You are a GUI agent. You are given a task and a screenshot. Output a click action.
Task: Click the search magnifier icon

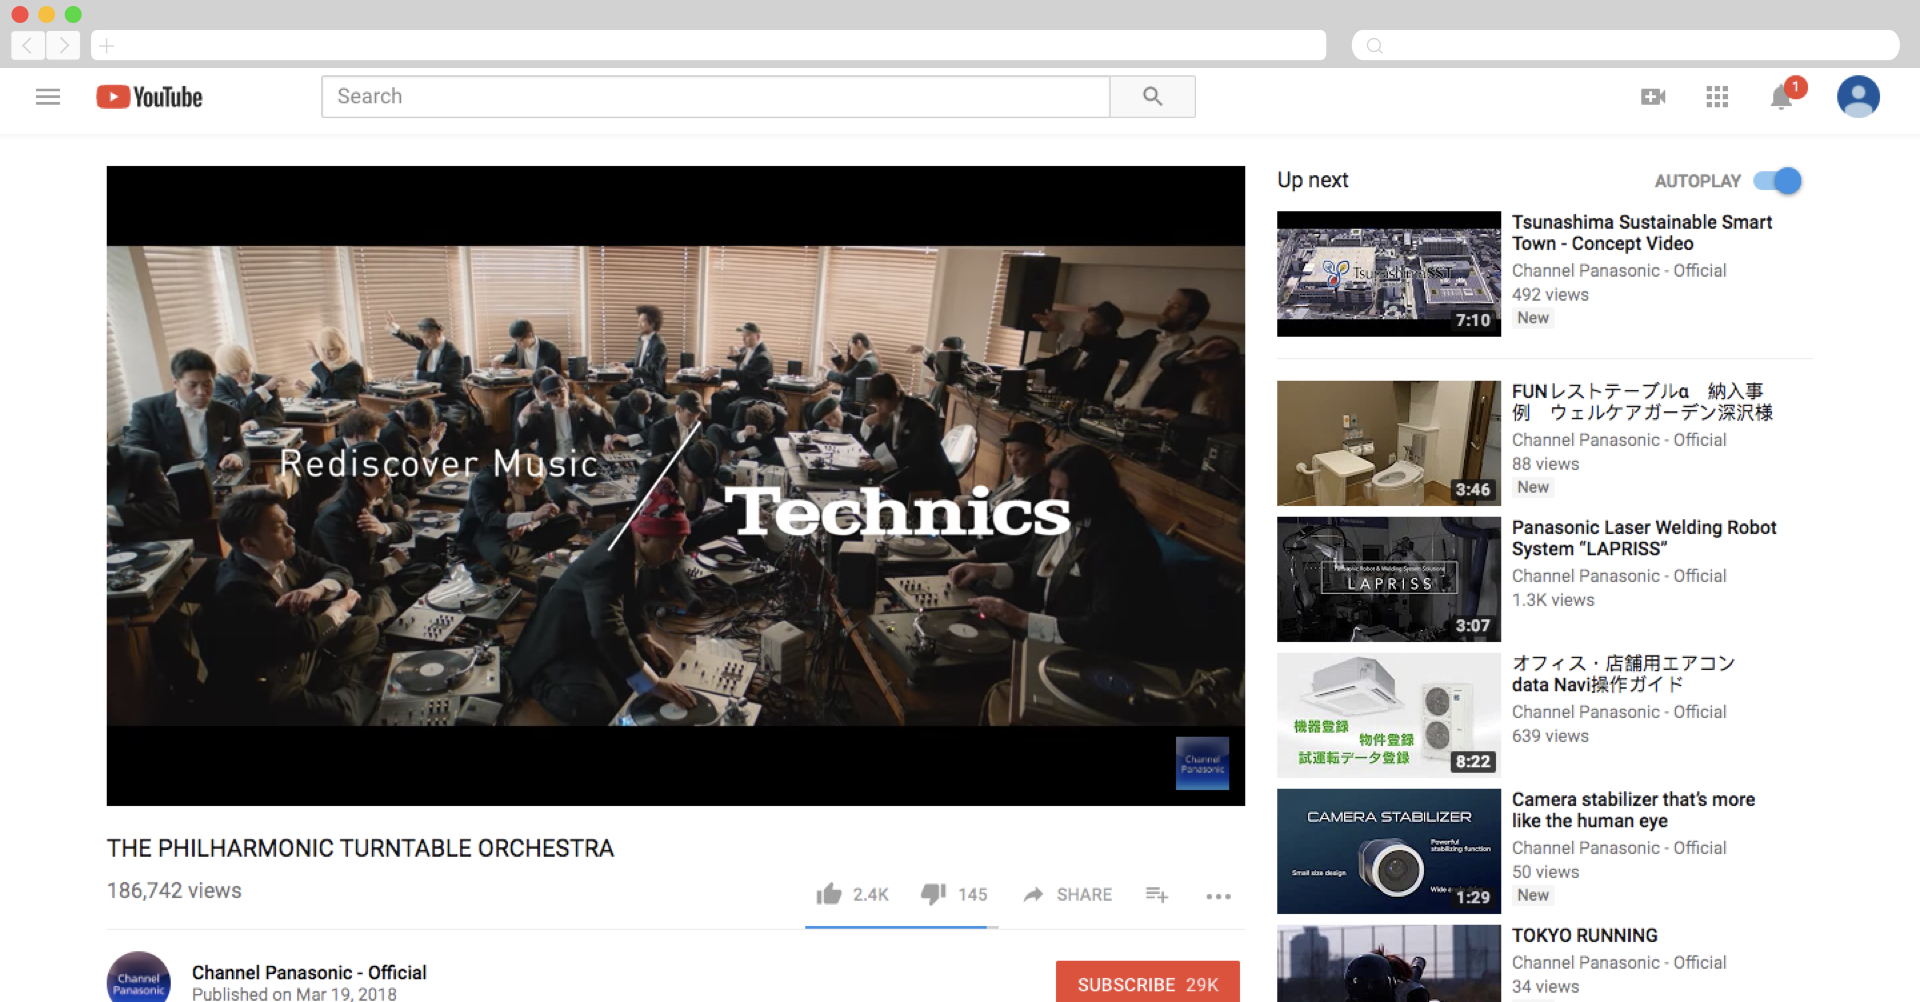1151,96
